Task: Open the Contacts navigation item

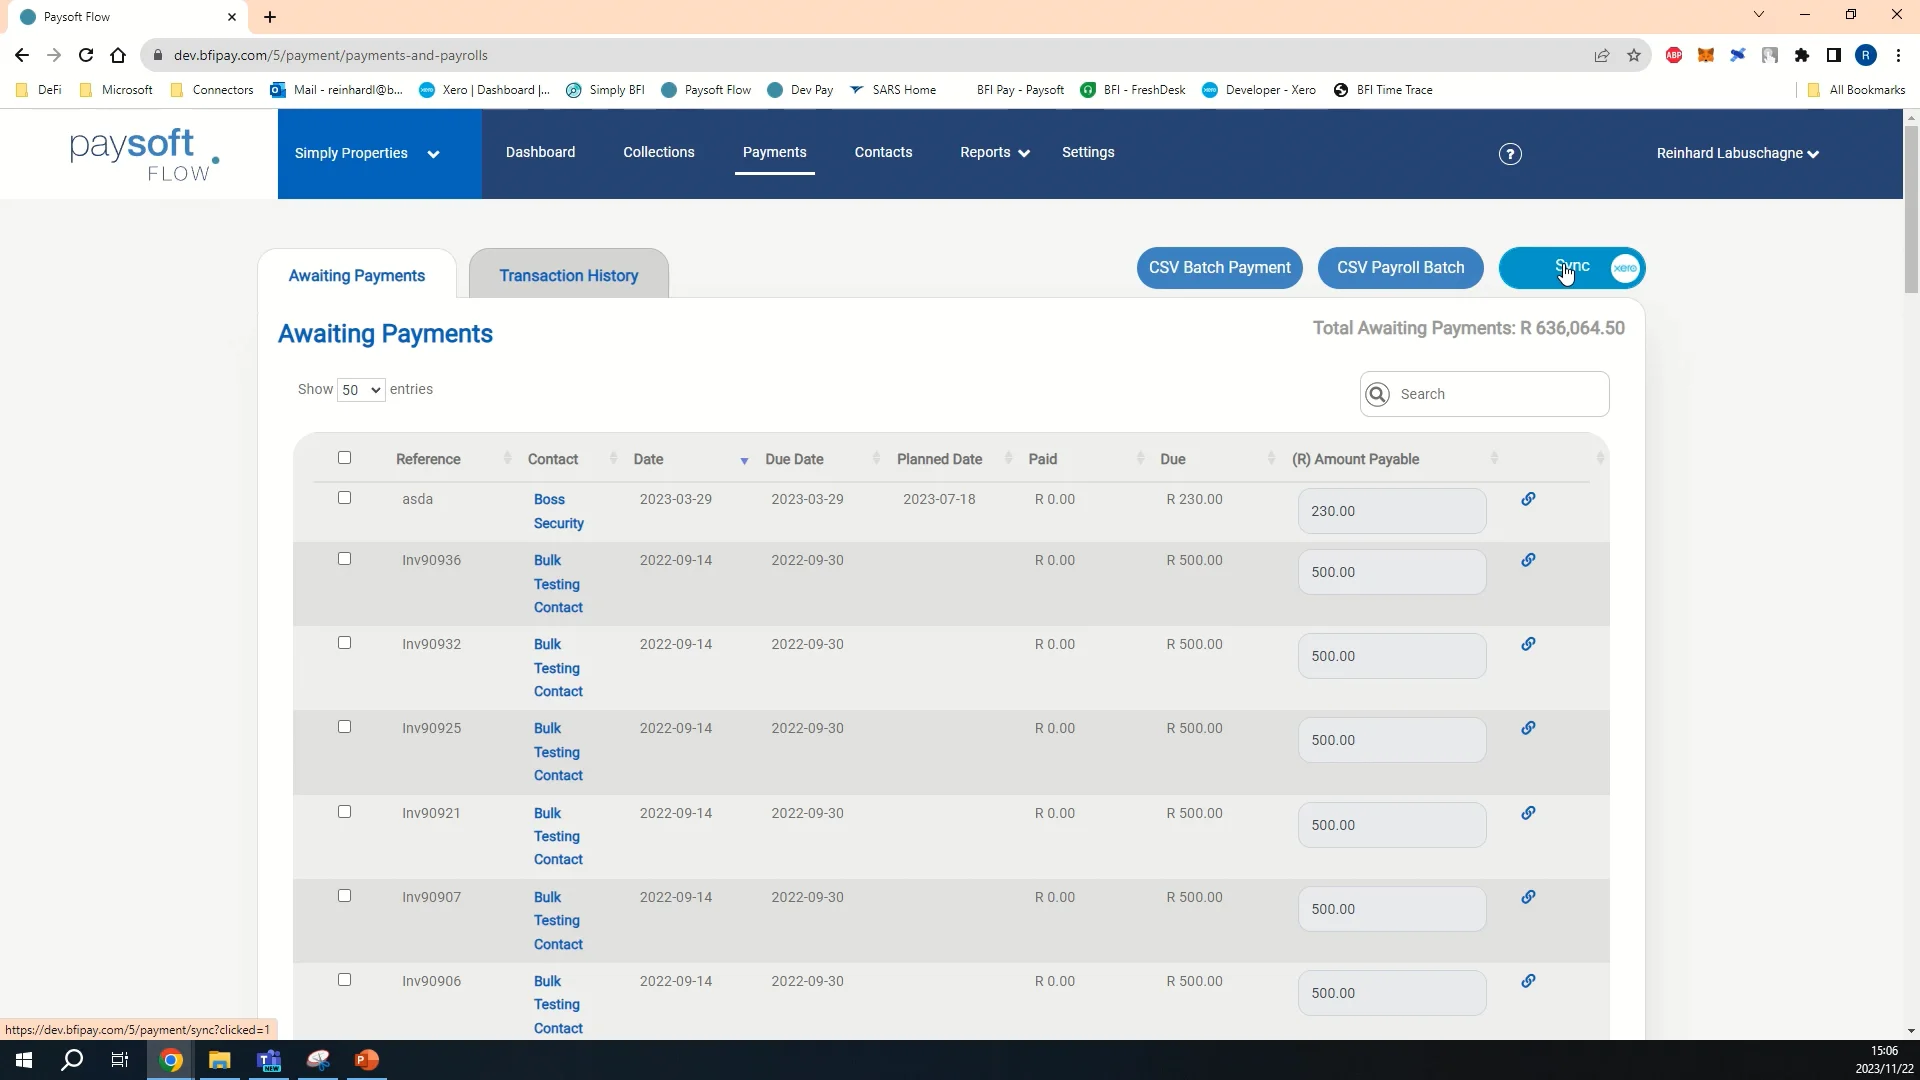Action: pos(883,152)
